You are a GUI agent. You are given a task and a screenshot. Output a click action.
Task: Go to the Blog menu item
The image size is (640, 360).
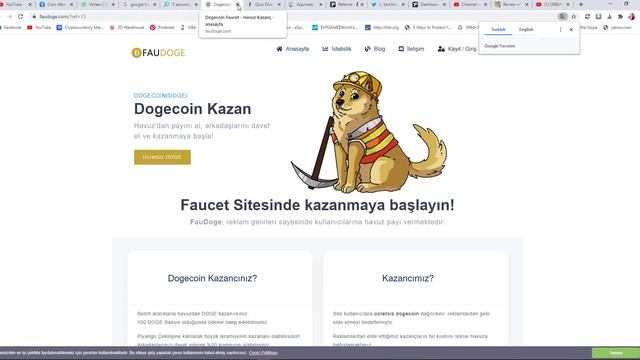(375, 49)
